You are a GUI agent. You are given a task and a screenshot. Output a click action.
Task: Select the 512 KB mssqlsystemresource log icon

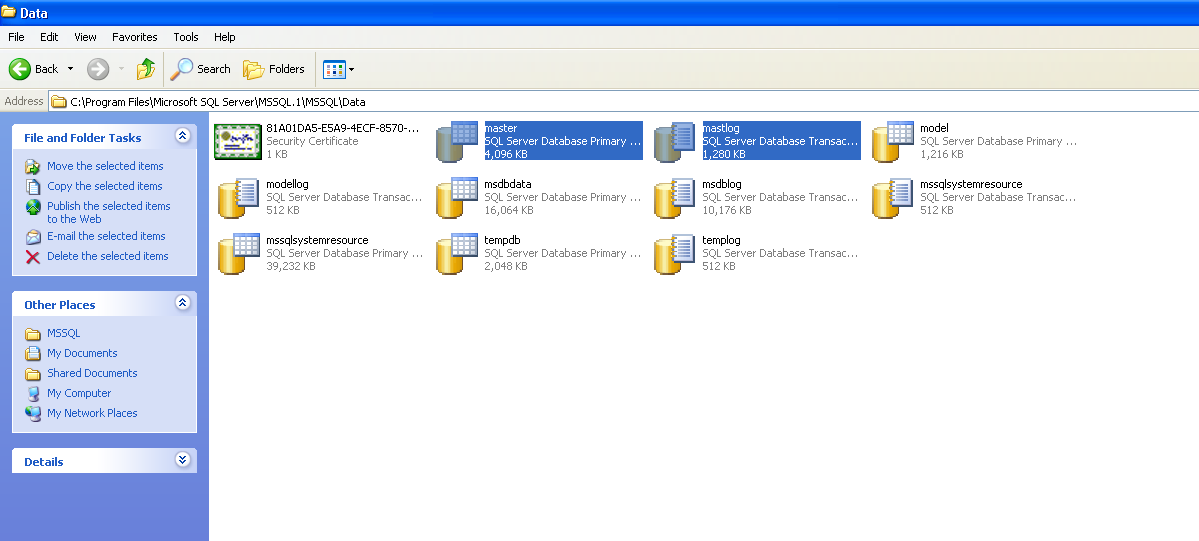(x=892, y=197)
